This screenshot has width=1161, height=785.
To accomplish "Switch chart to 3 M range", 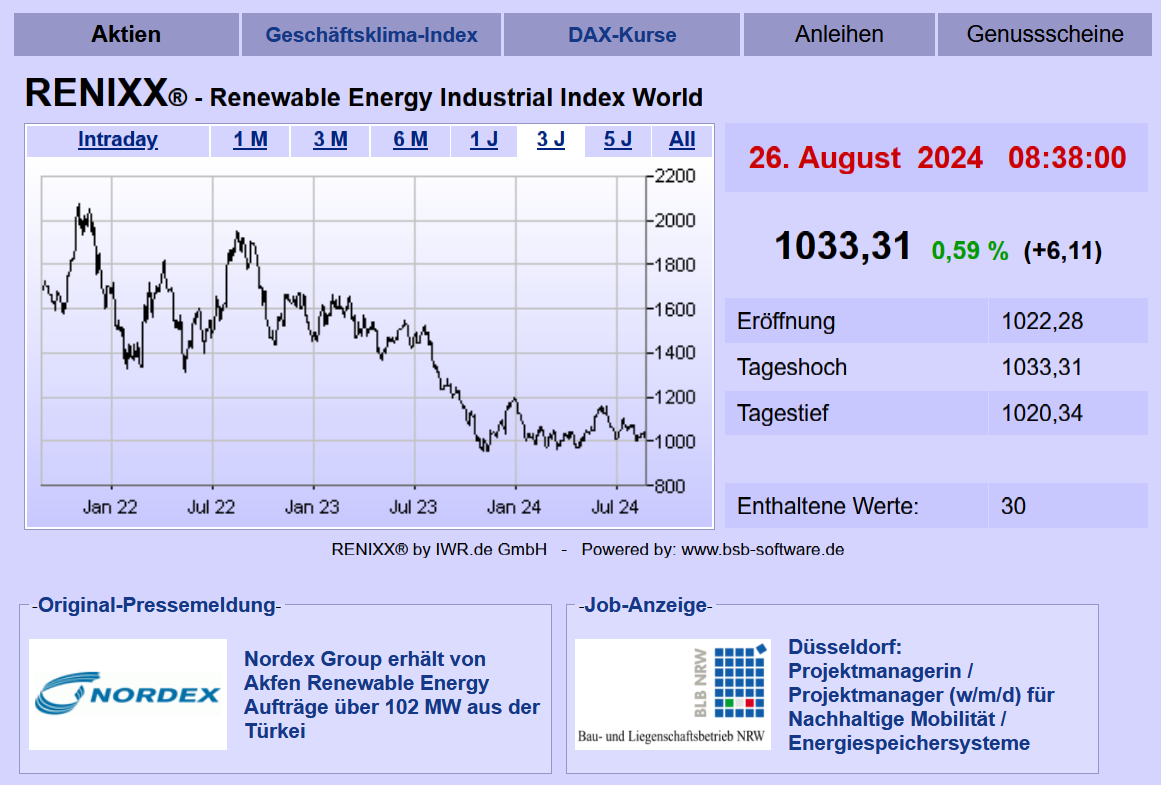I will point(330,140).
